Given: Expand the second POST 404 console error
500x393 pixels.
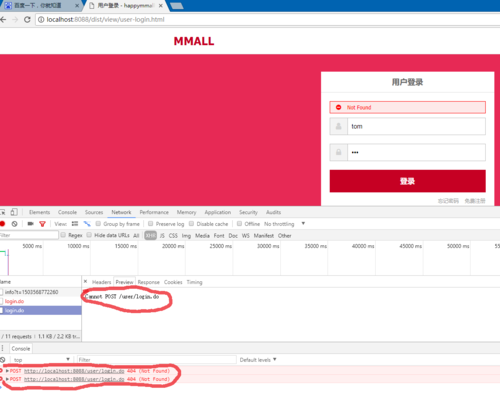Looking at the screenshot, I should pos(7,379).
